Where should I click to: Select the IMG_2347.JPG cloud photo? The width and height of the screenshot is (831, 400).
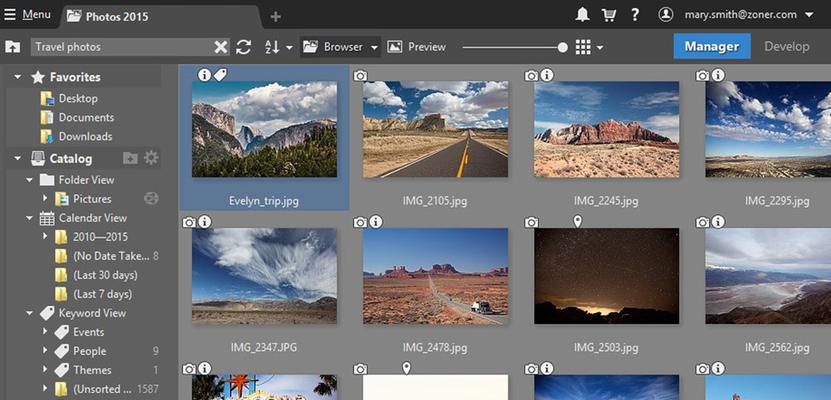point(264,276)
